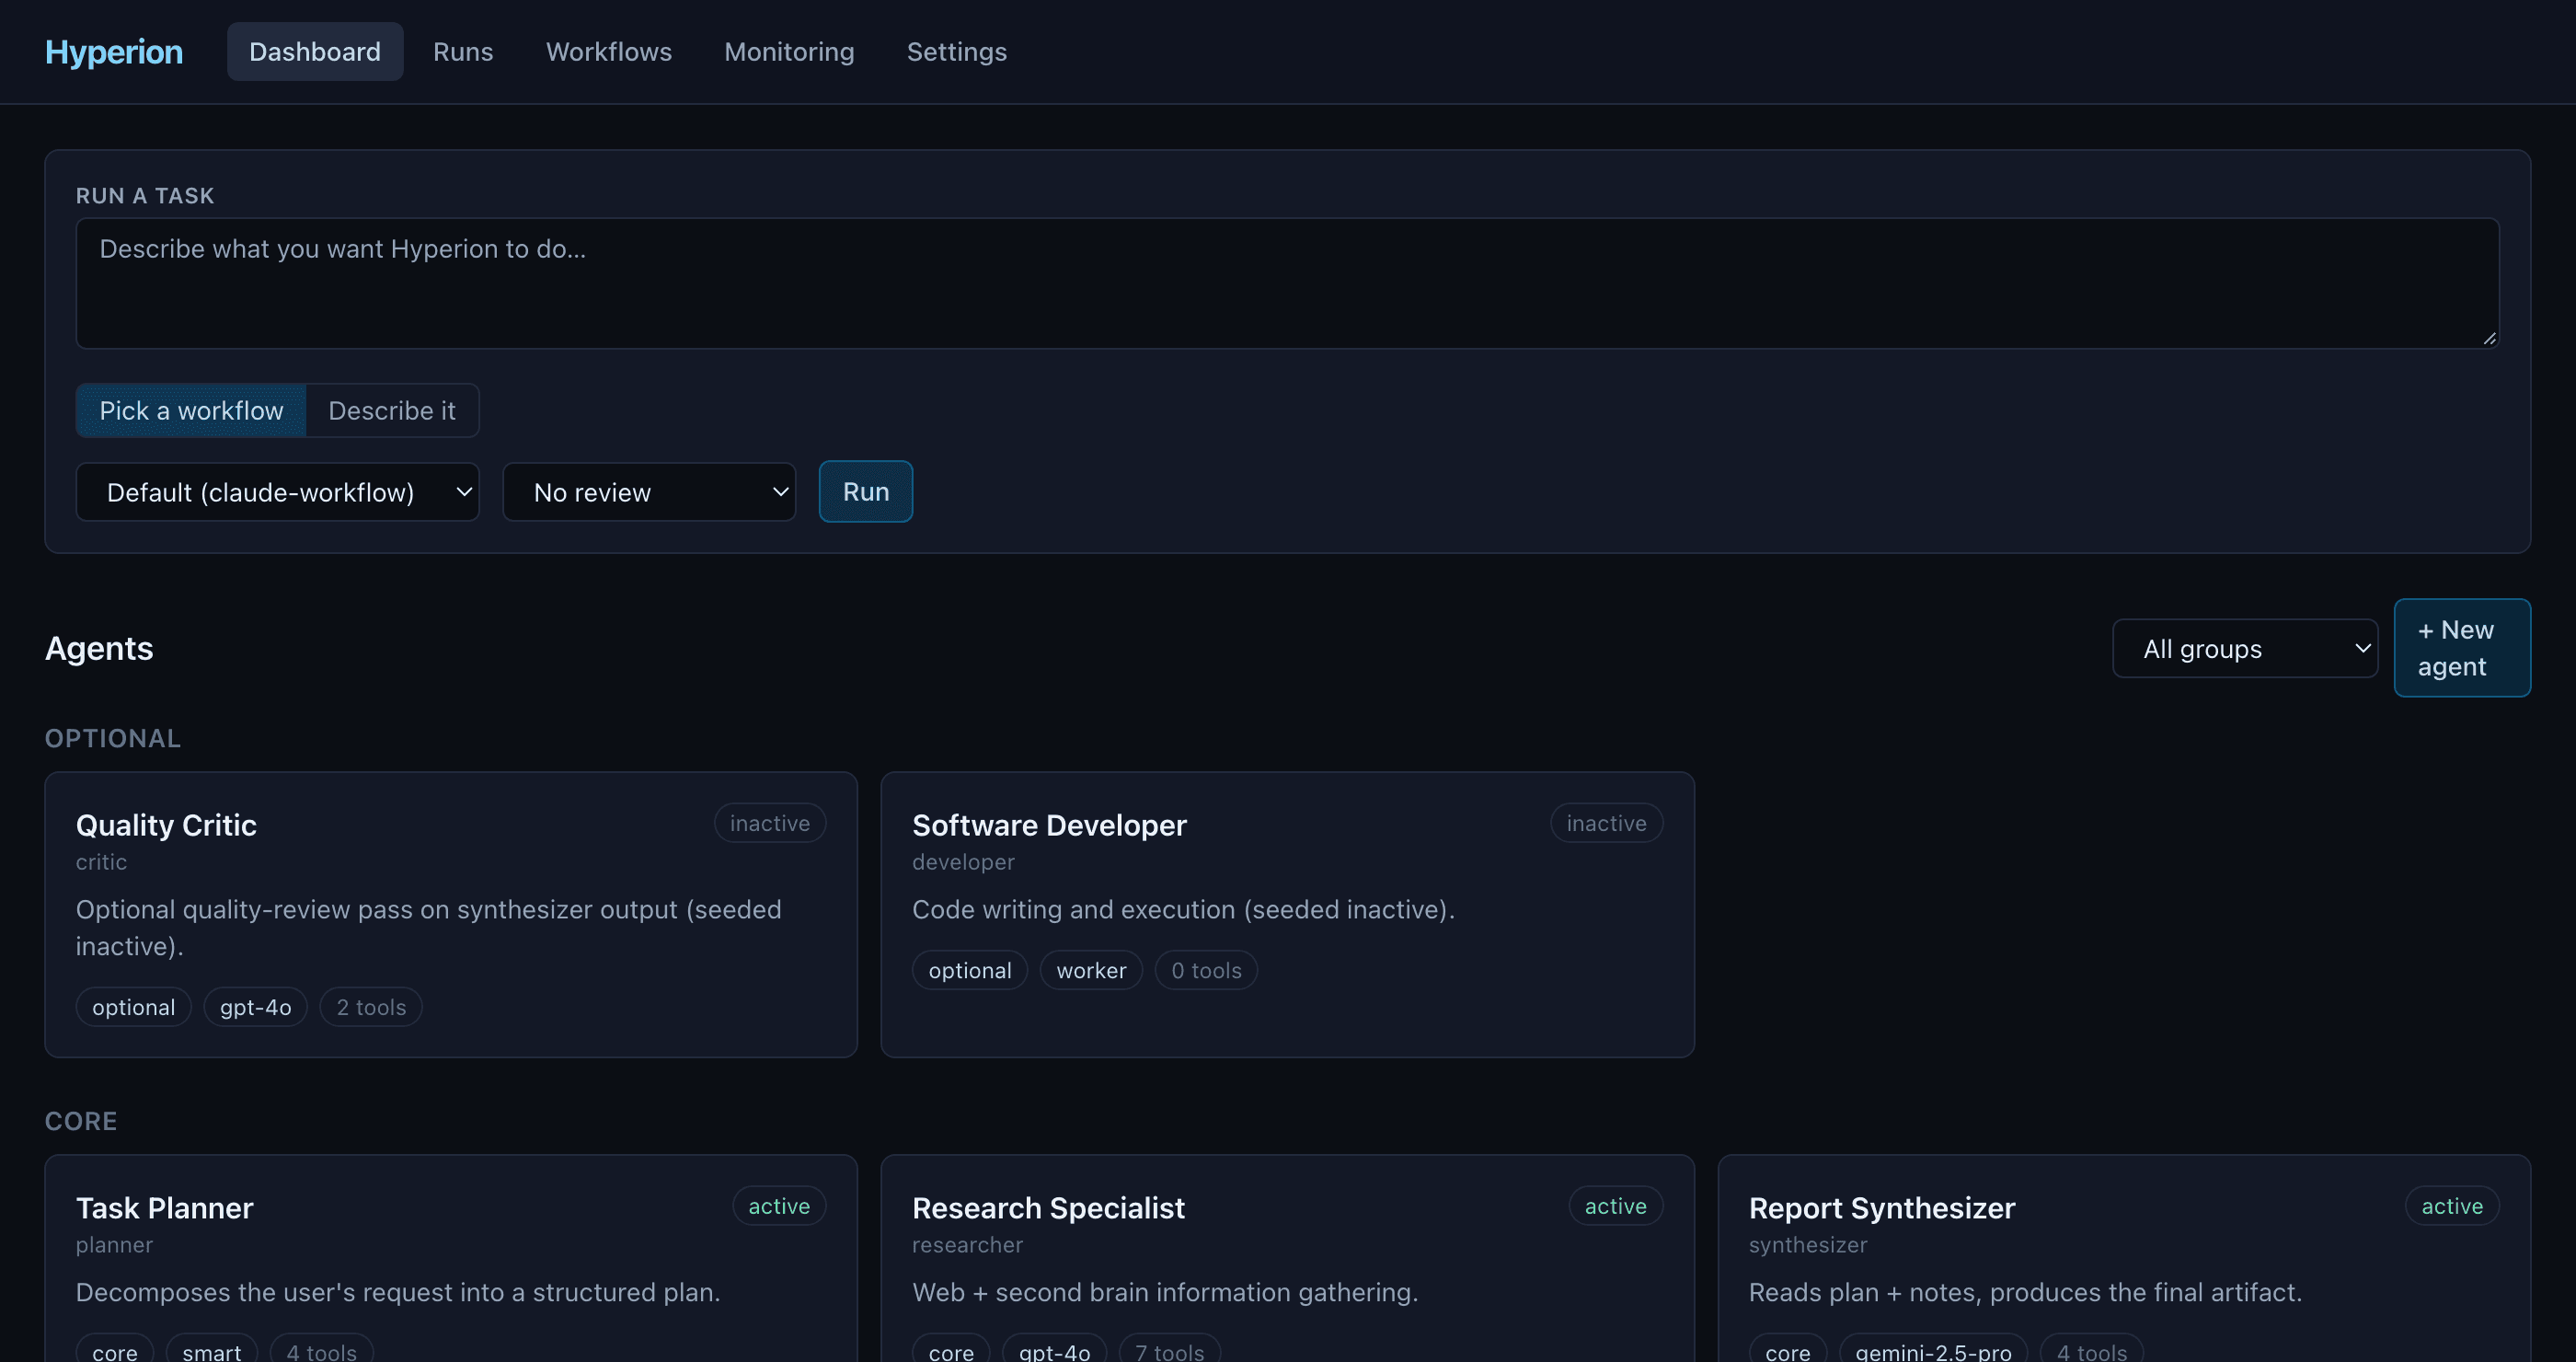This screenshot has height=1362, width=2576.
Task: Open the Task Planner agent card
Action: [451, 1259]
